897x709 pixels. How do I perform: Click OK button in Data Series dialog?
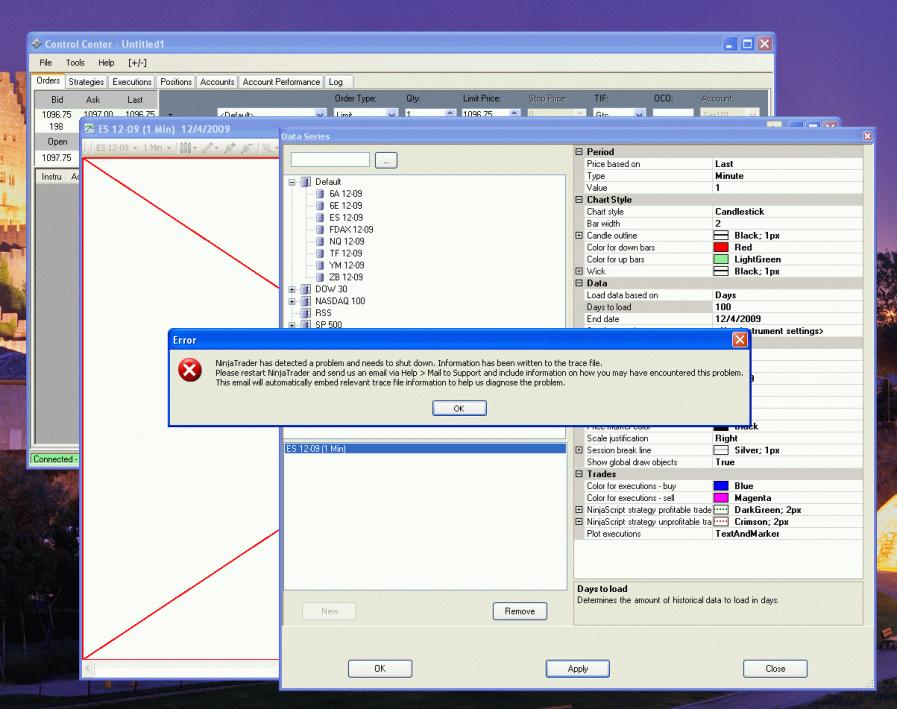tap(380, 668)
